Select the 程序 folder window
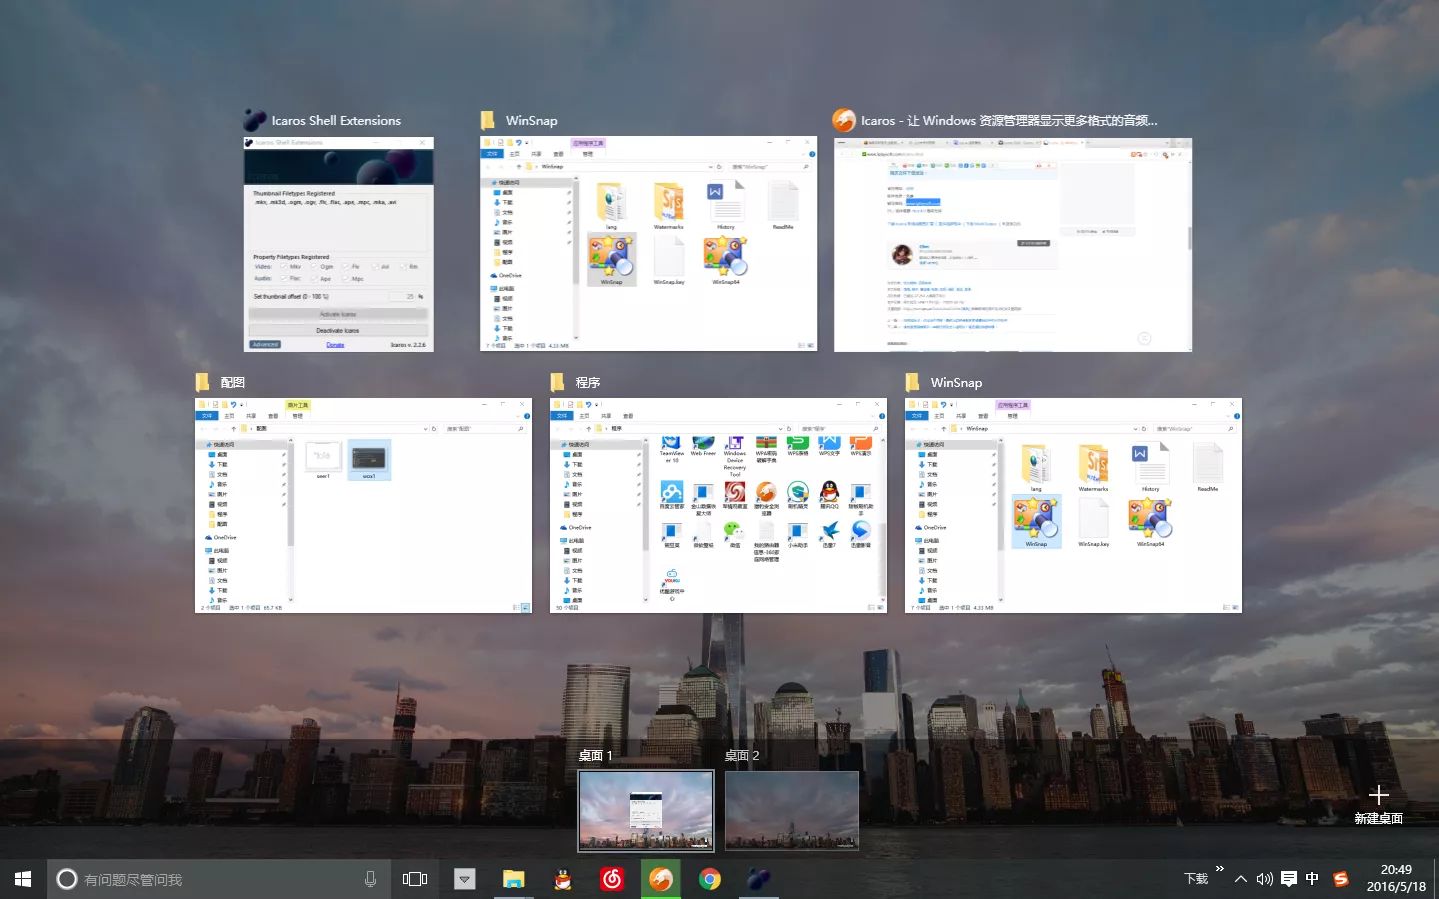This screenshot has width=1439, height=899. pyautogui.click(x=718, y=506)
